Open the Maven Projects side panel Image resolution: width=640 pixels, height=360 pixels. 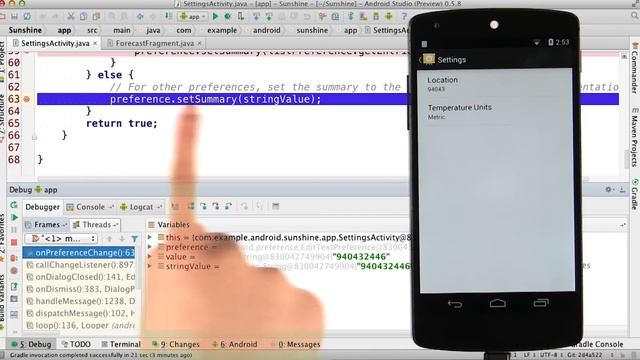[x=635, y=137]
